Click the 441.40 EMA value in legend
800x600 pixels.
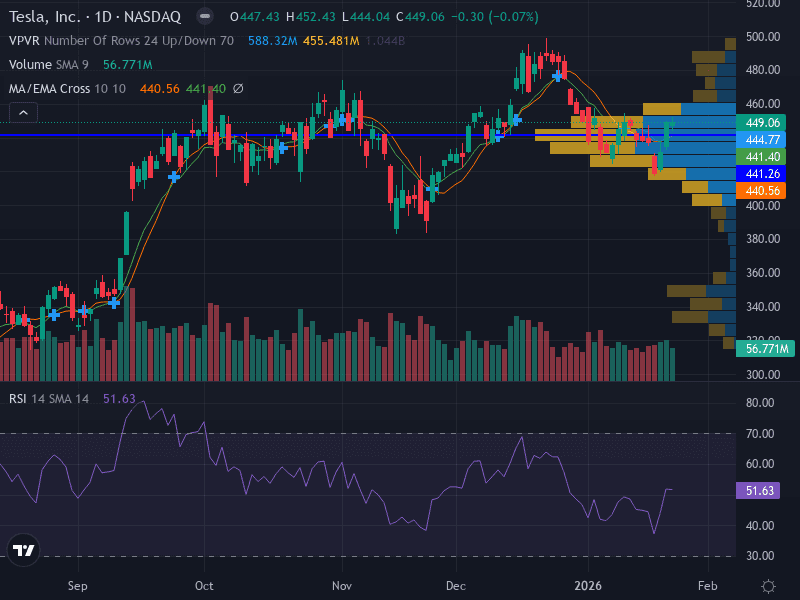[206, 89]
